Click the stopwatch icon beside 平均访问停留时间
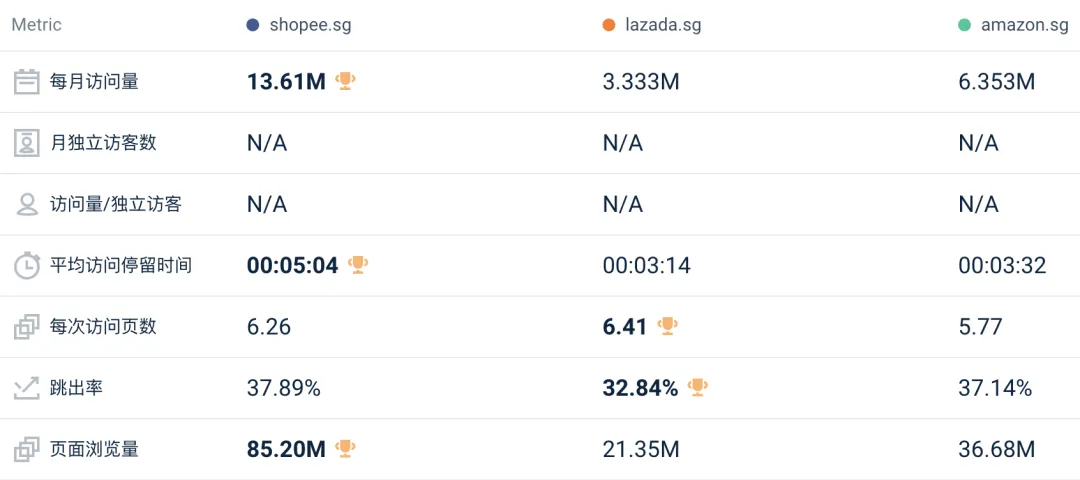Viewport: 1080px width, 480px height. pos(27,266)
